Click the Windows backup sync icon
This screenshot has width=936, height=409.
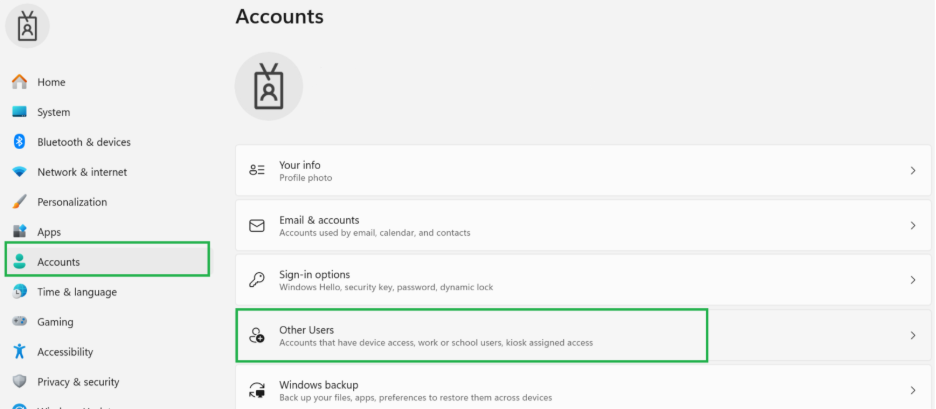tap(257, 390)
